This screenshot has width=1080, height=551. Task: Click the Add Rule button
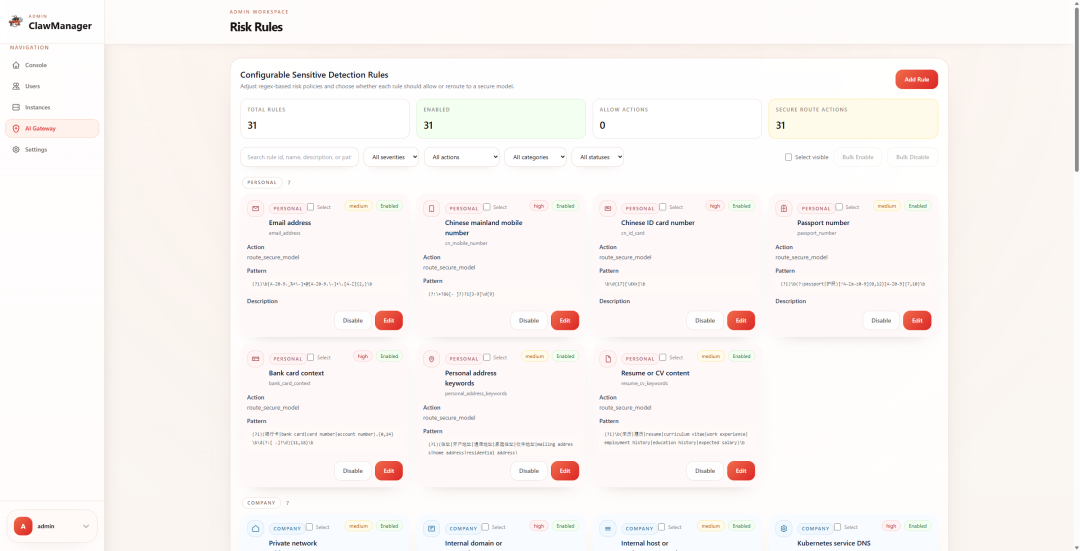click(x=916, y=79)
